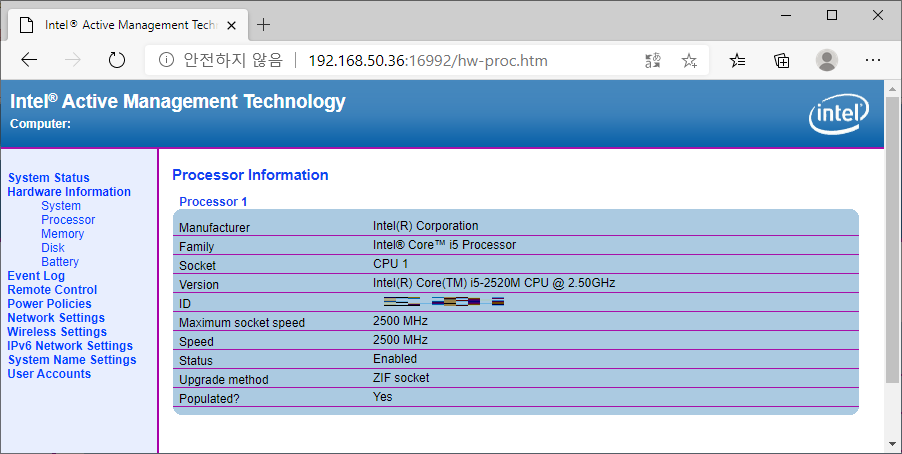Open System Name Settings page

pyautogui.click(x=72, y=360)
